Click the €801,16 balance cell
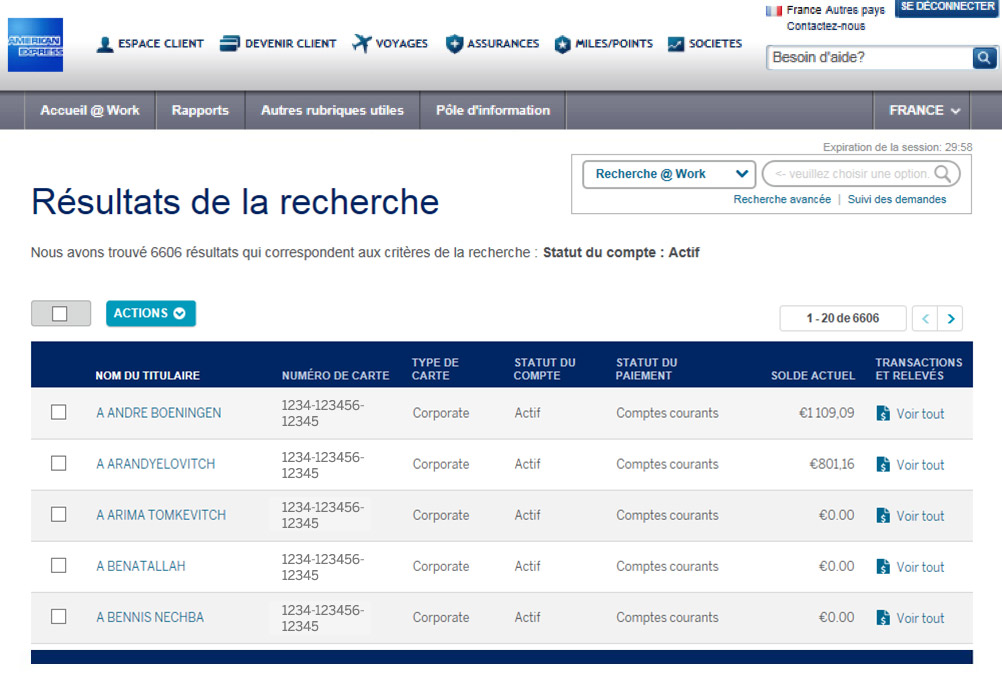 point(831,464)
